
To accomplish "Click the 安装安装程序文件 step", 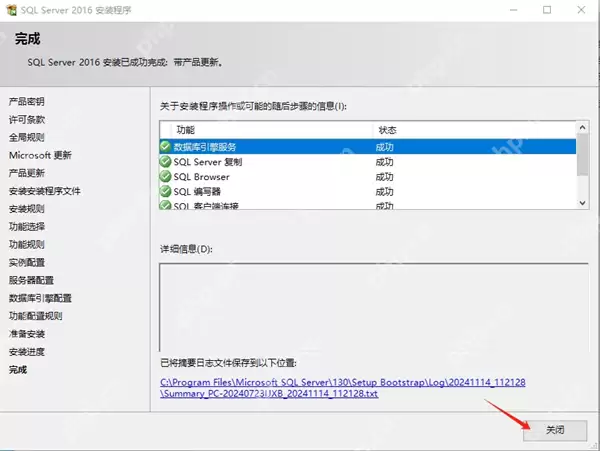I will coord(45,191).
